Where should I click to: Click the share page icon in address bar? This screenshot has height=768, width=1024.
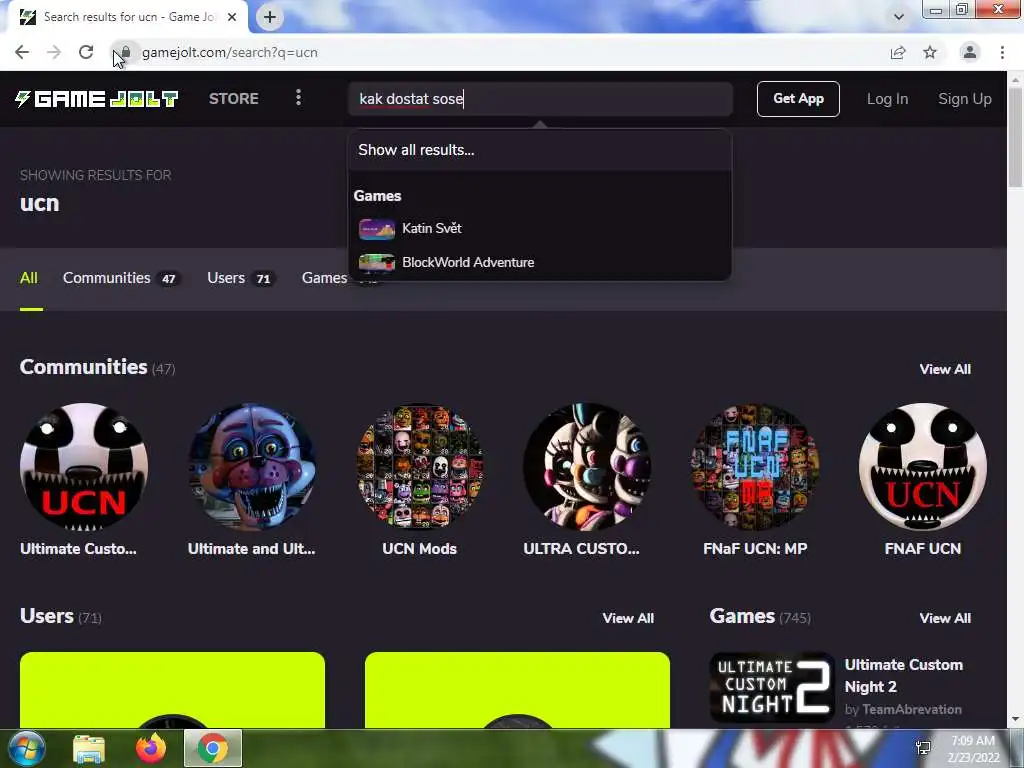[898, 52]
